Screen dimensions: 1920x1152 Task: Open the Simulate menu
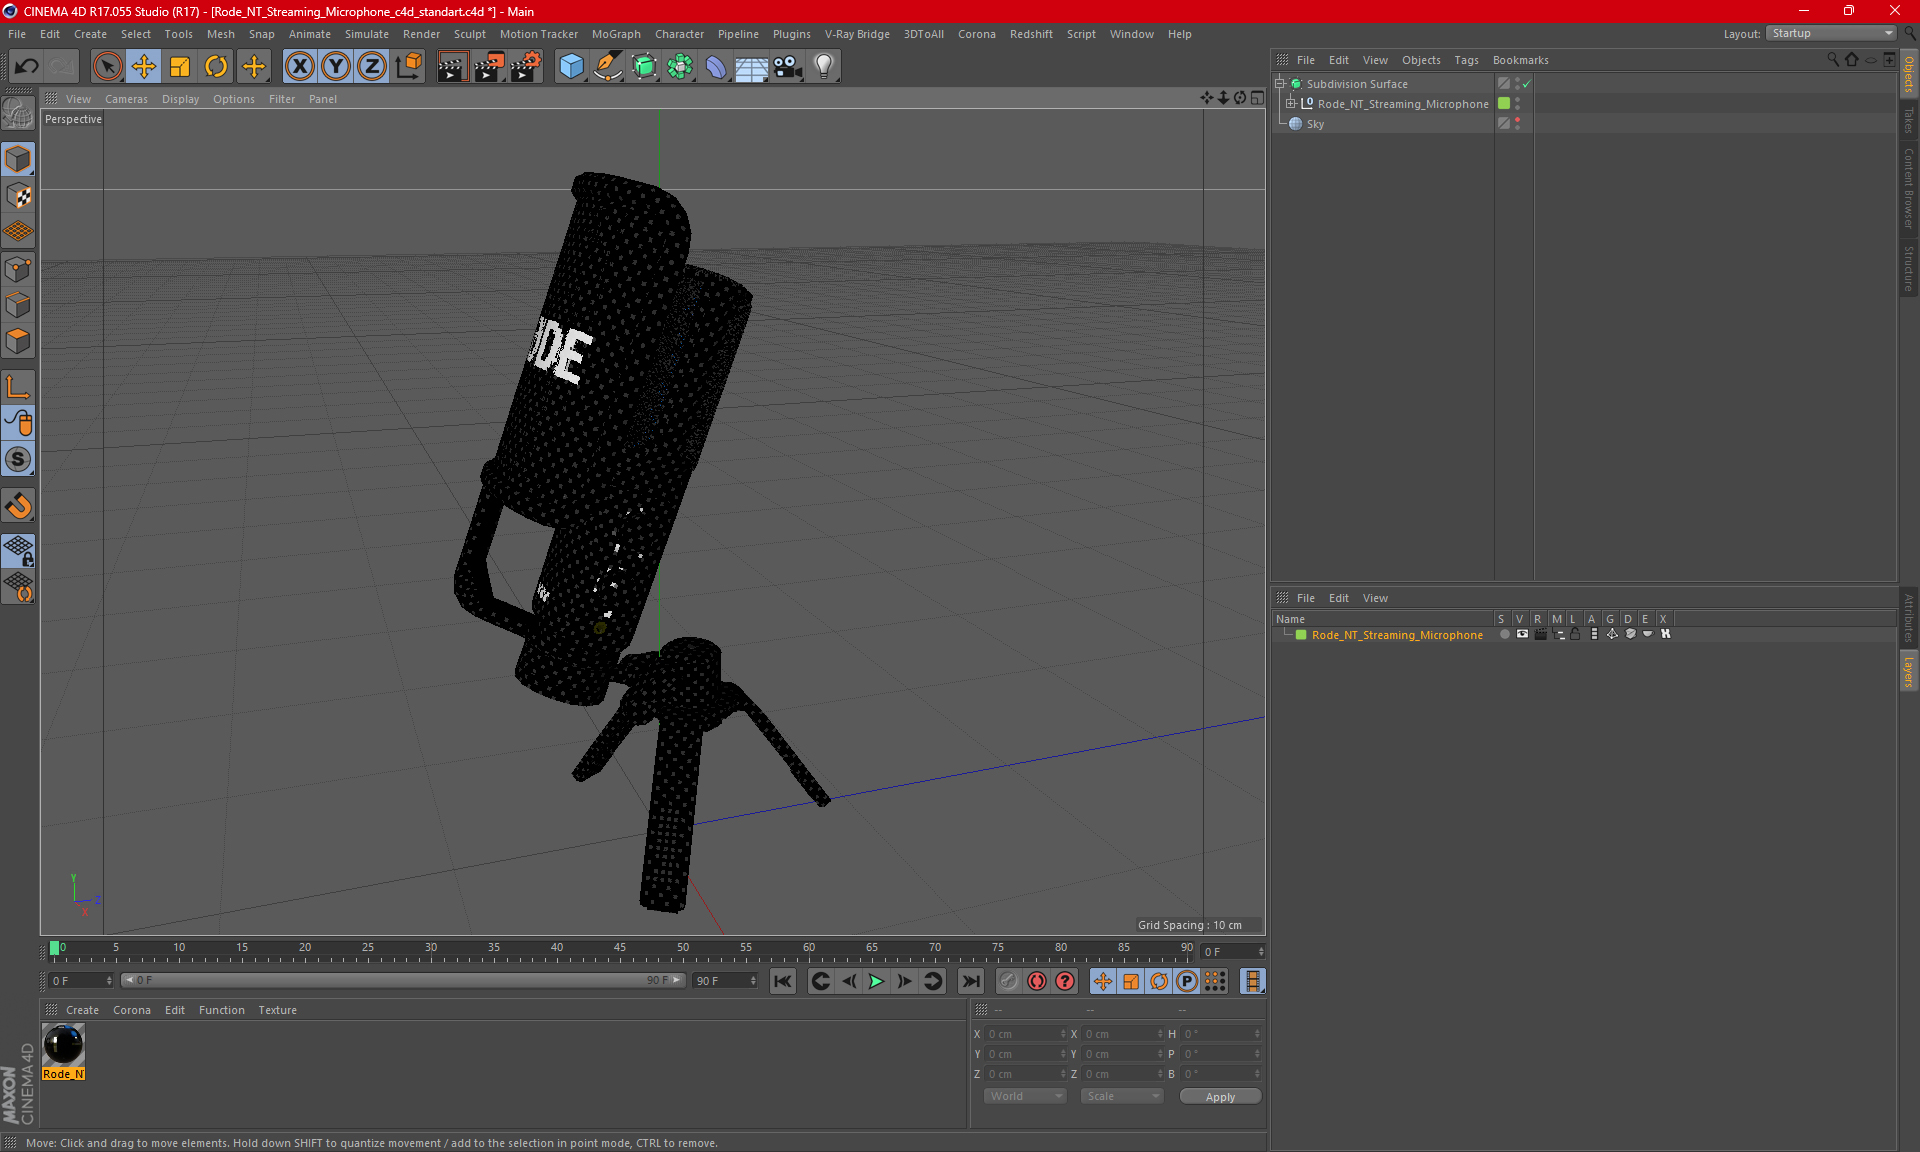(367, 34)
